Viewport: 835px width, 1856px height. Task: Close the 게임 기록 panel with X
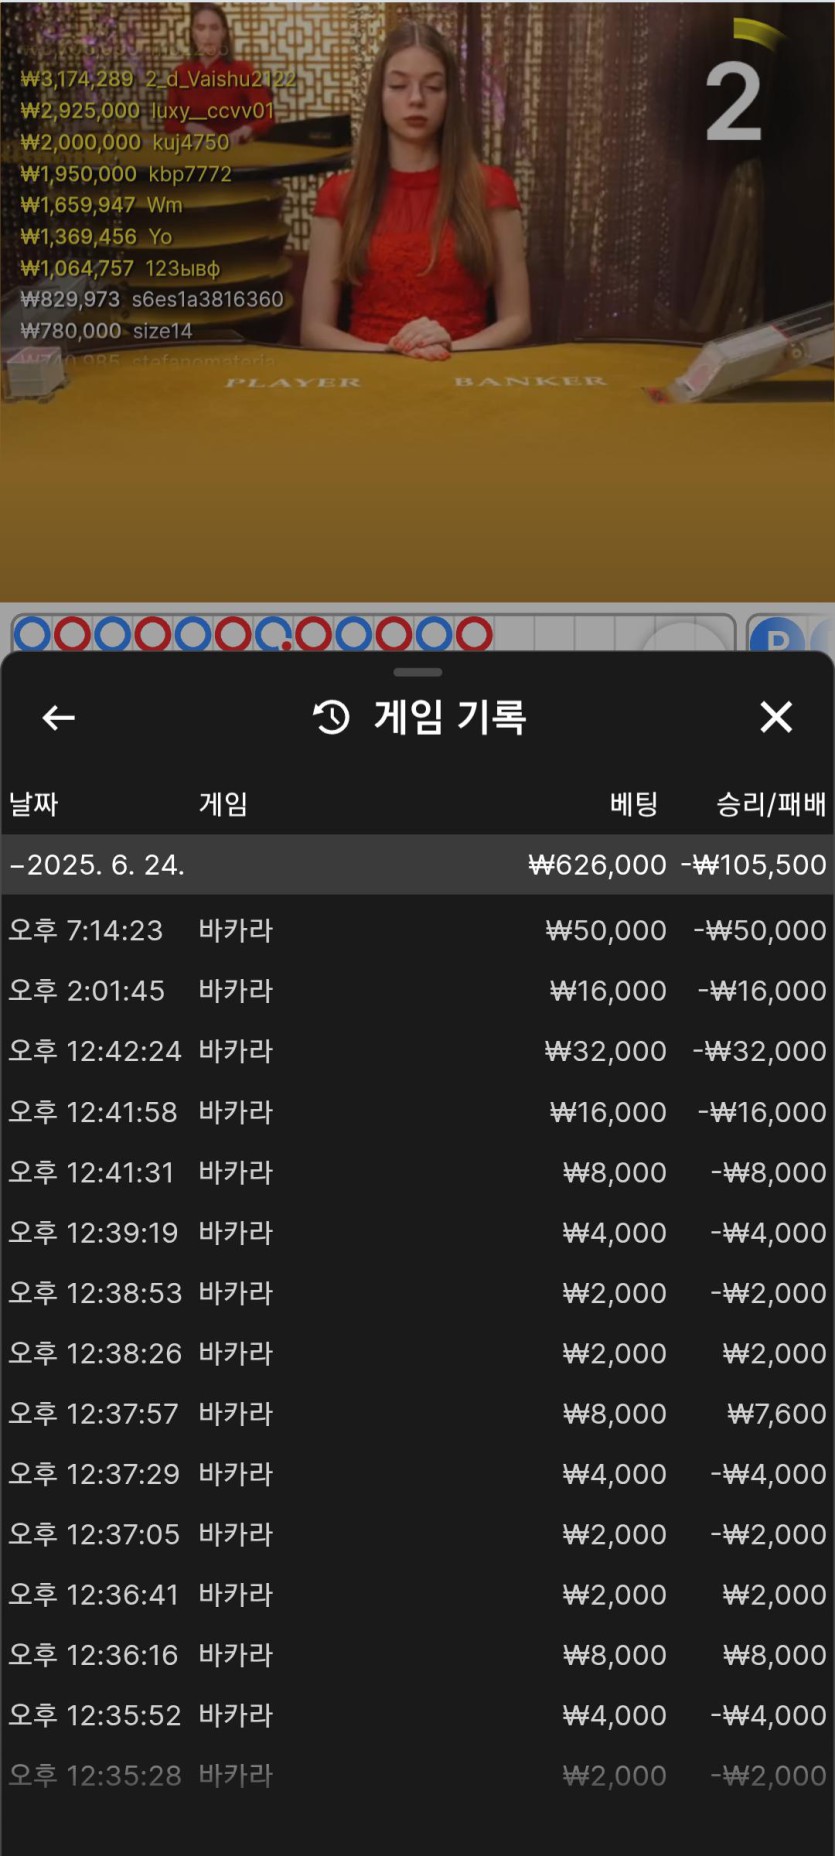pos(776,717)
